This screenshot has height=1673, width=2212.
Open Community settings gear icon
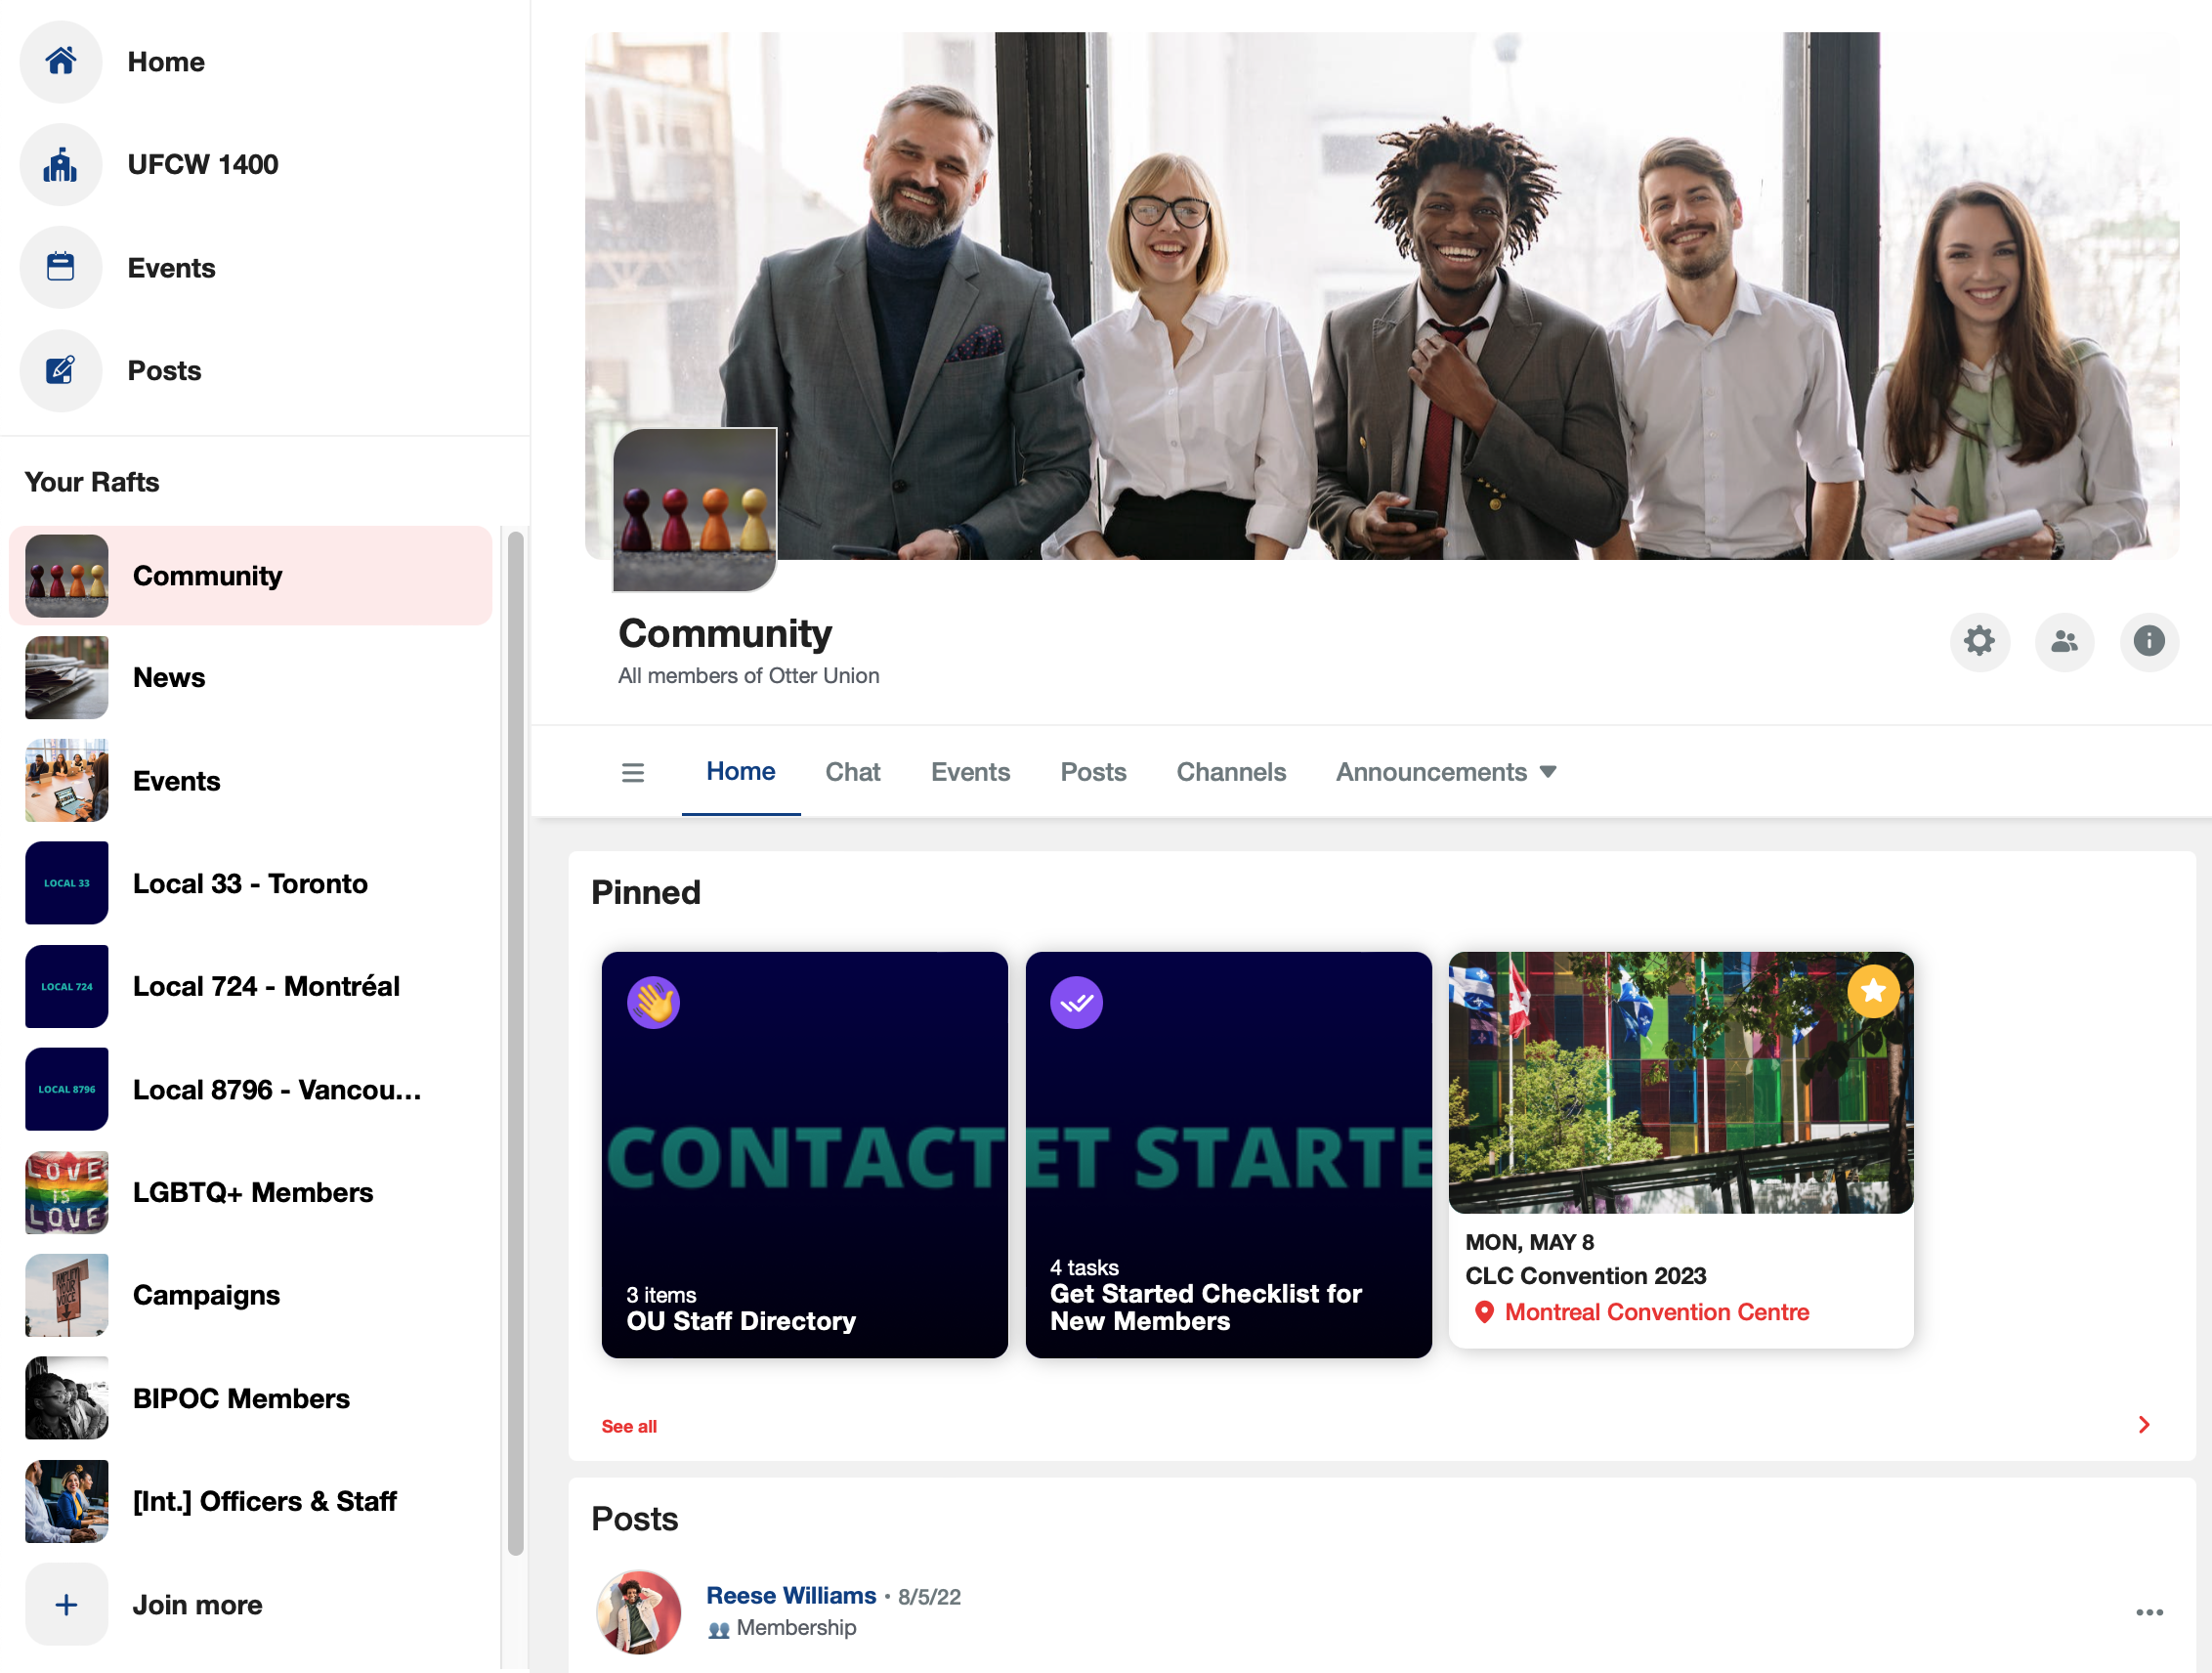pyautogui.click(x=1979, y=641)
